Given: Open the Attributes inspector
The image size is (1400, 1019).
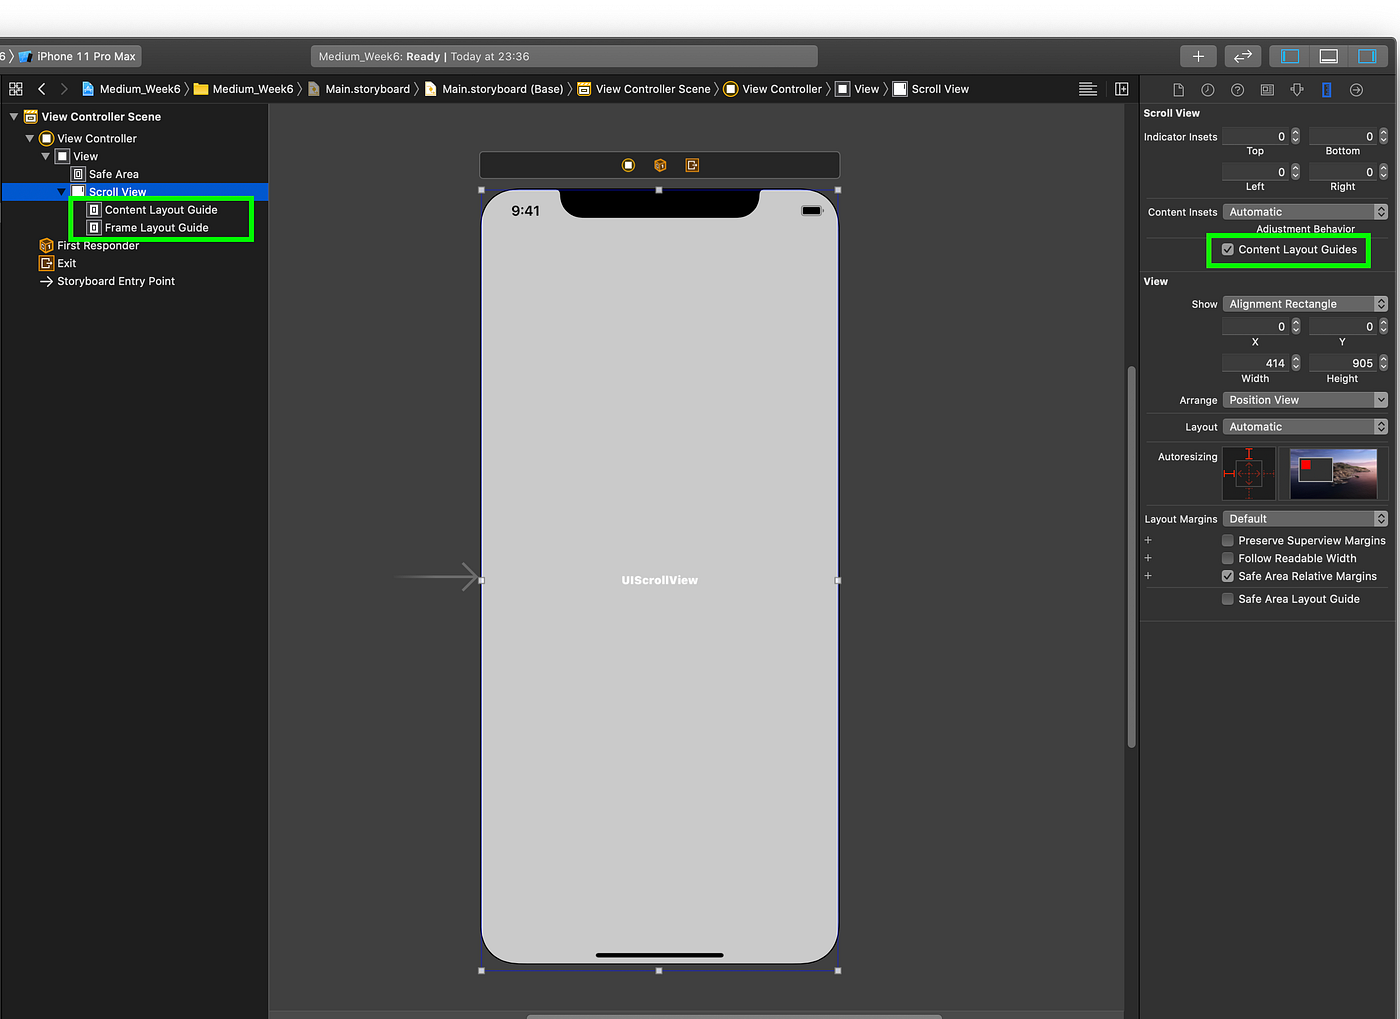Looking at the screenshot, I should coord(1297,89).
